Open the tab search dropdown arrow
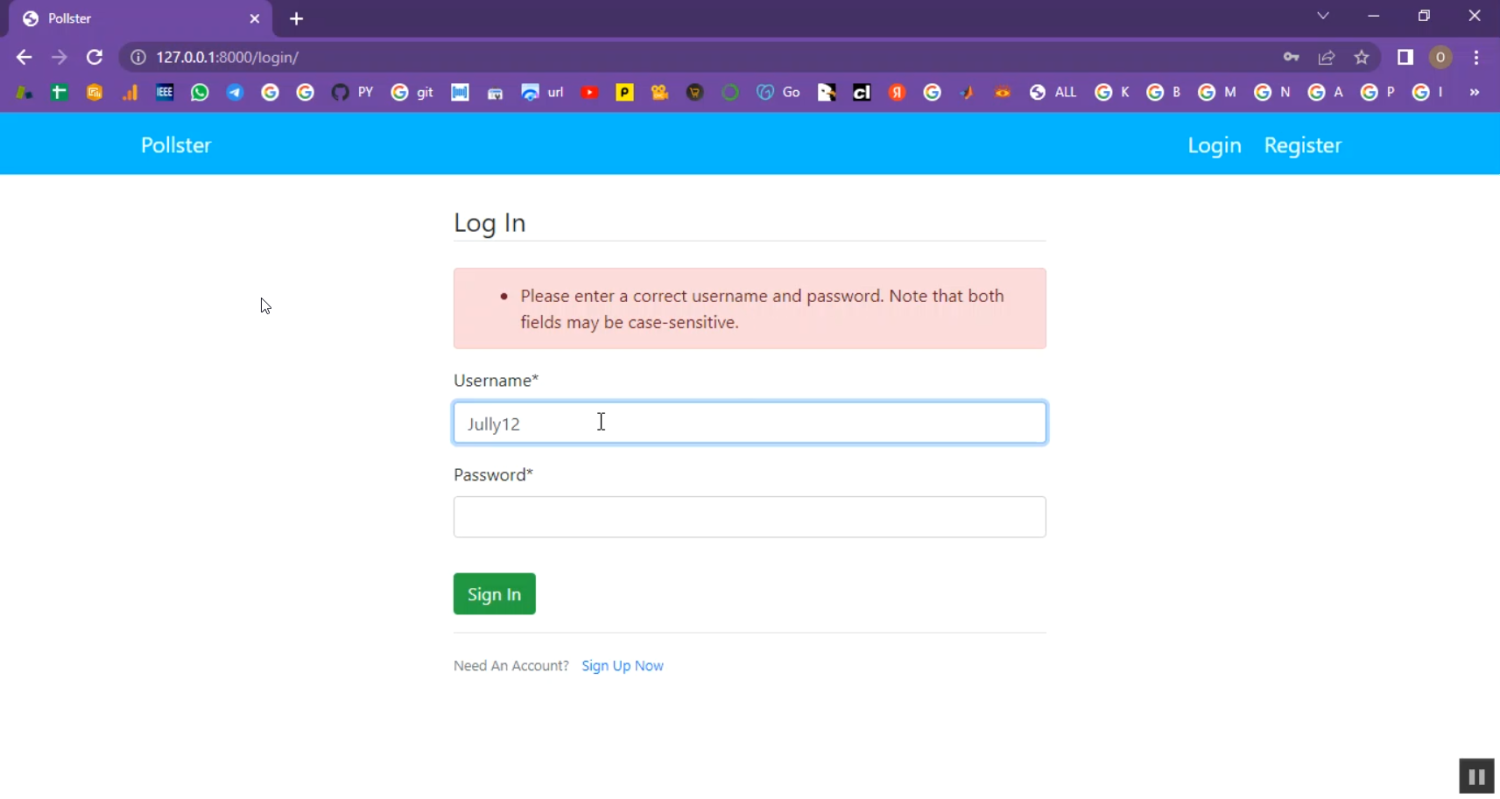 [x=1323, y=16]
